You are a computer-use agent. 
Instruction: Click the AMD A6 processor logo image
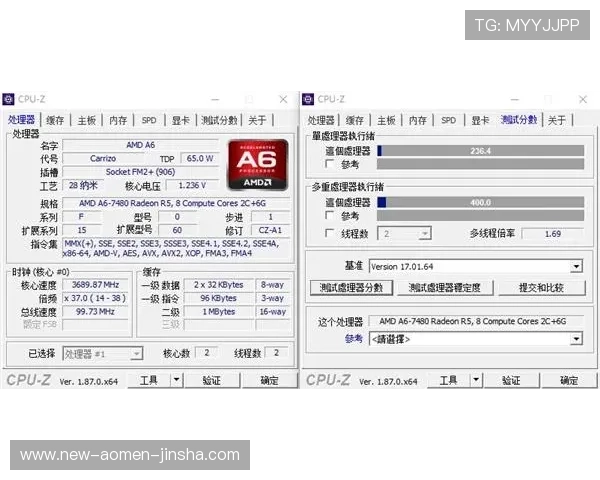tap(258, 165)
